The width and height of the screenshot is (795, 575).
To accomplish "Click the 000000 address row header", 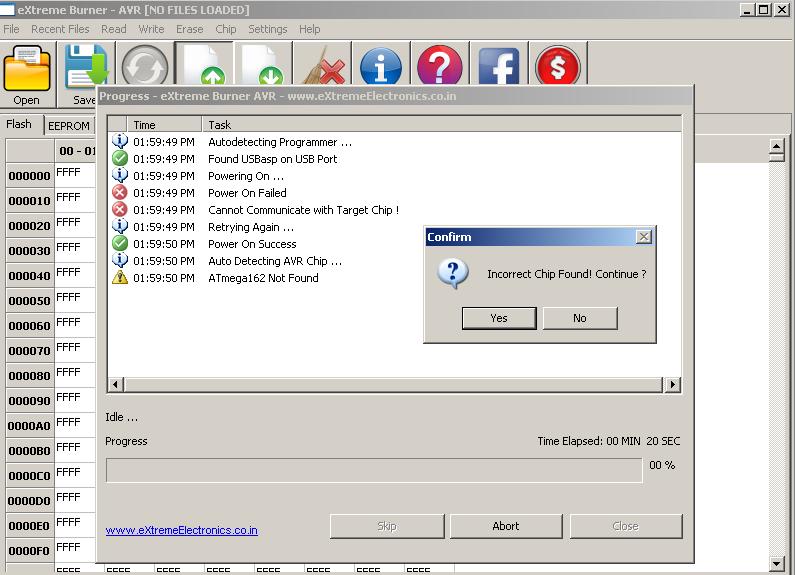I will click(x=29, y=176).
